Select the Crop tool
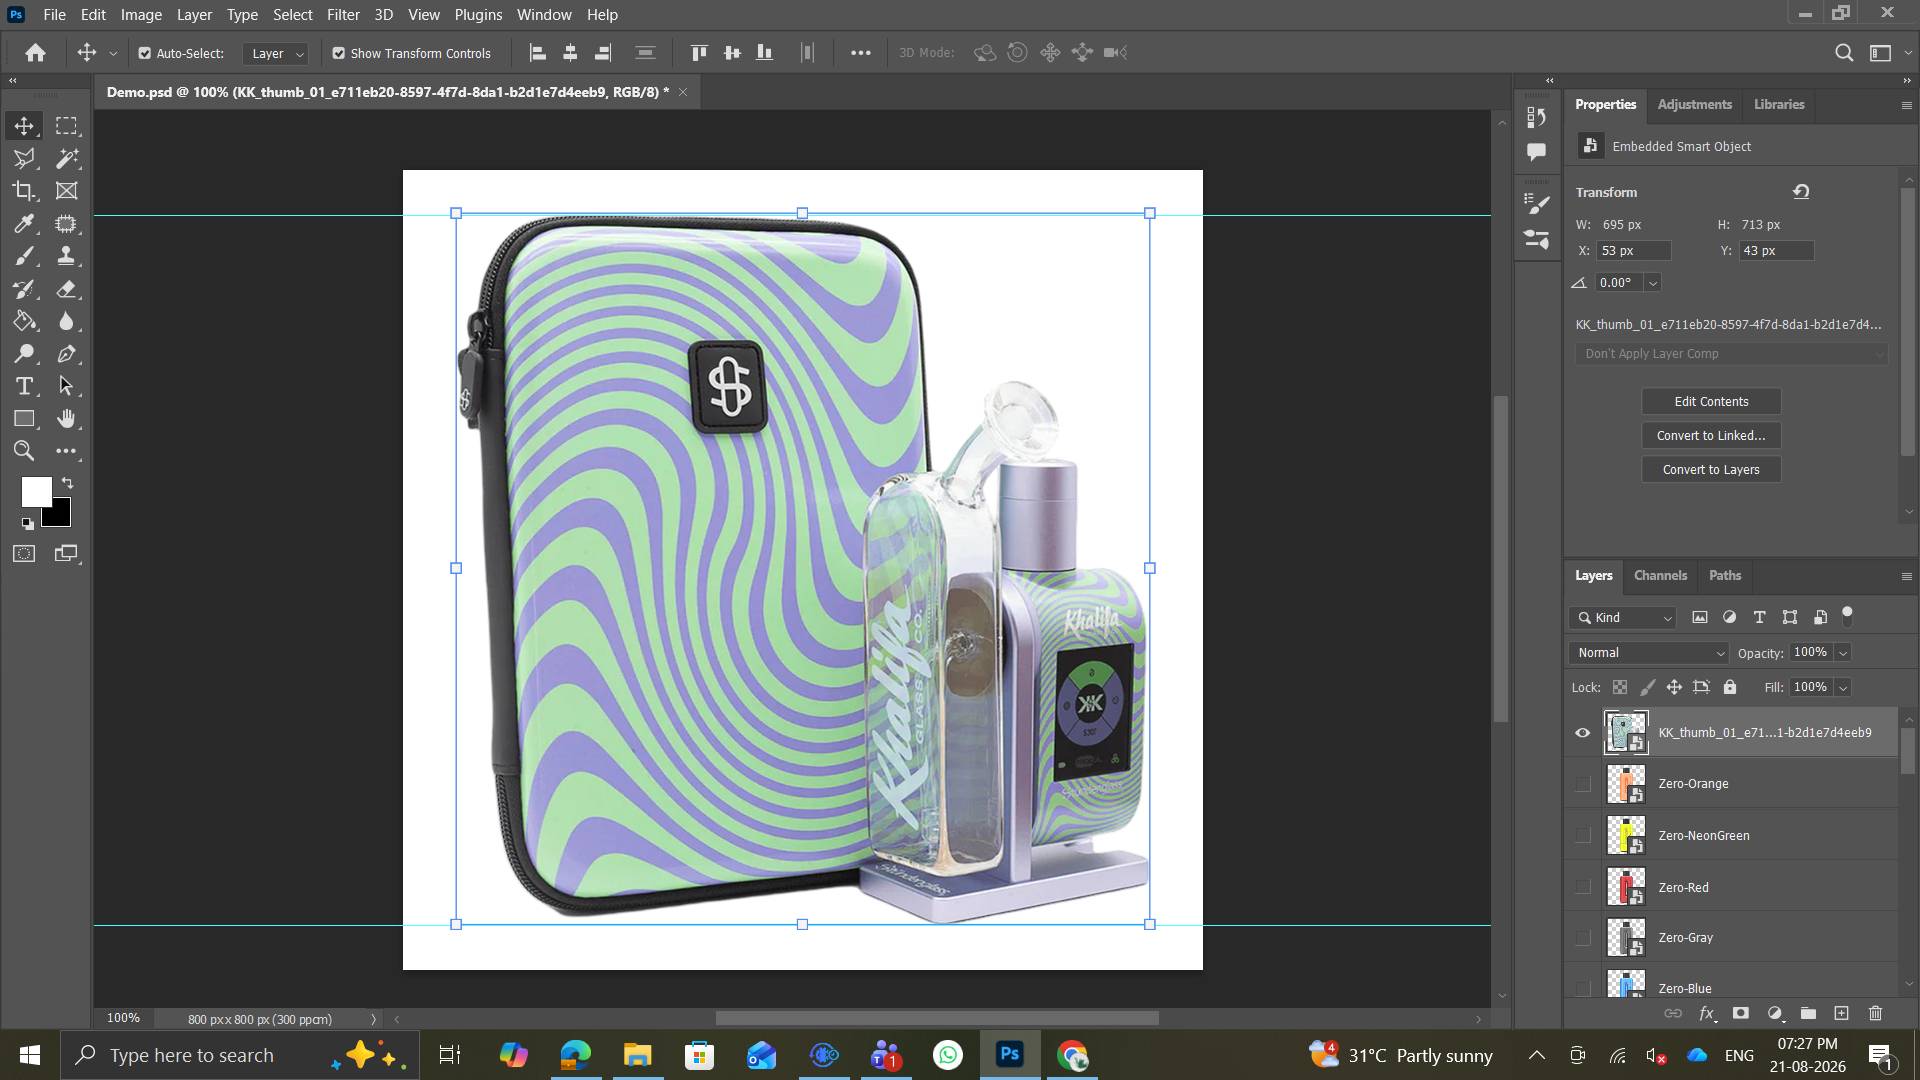 coord(24,191)
